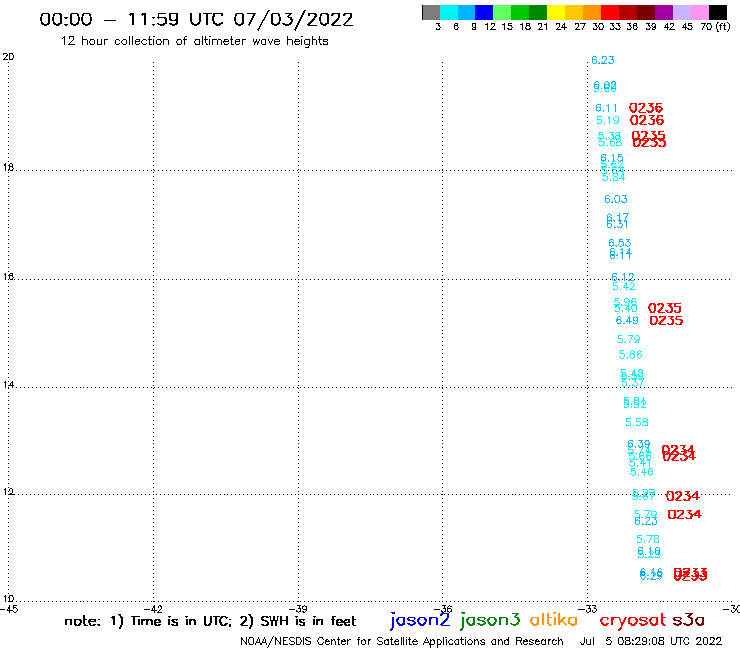Screen dimensions: 740x650
Task: Click the bright red legend swatch
Action: 610,12
